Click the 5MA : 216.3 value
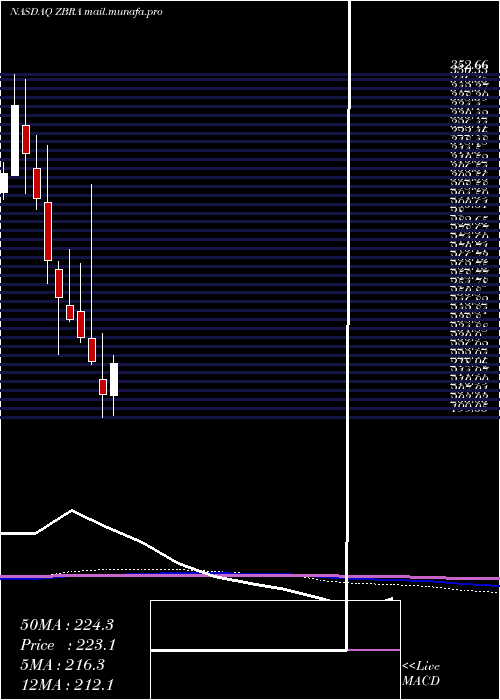 (62, 665)
